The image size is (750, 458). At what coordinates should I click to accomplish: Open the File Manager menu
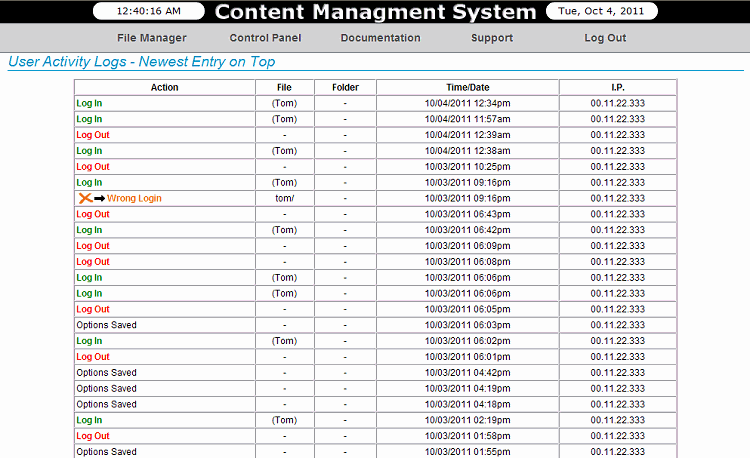(152, 38)
